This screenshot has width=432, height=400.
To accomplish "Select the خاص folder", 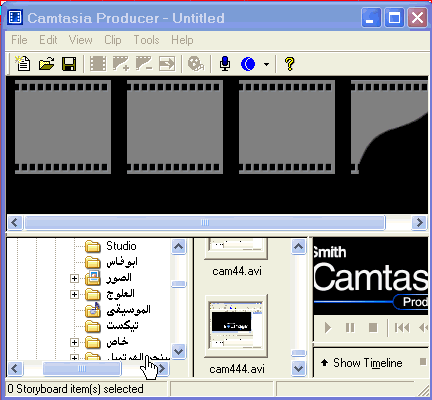I will pyautogui.click(x=117, y=341).
